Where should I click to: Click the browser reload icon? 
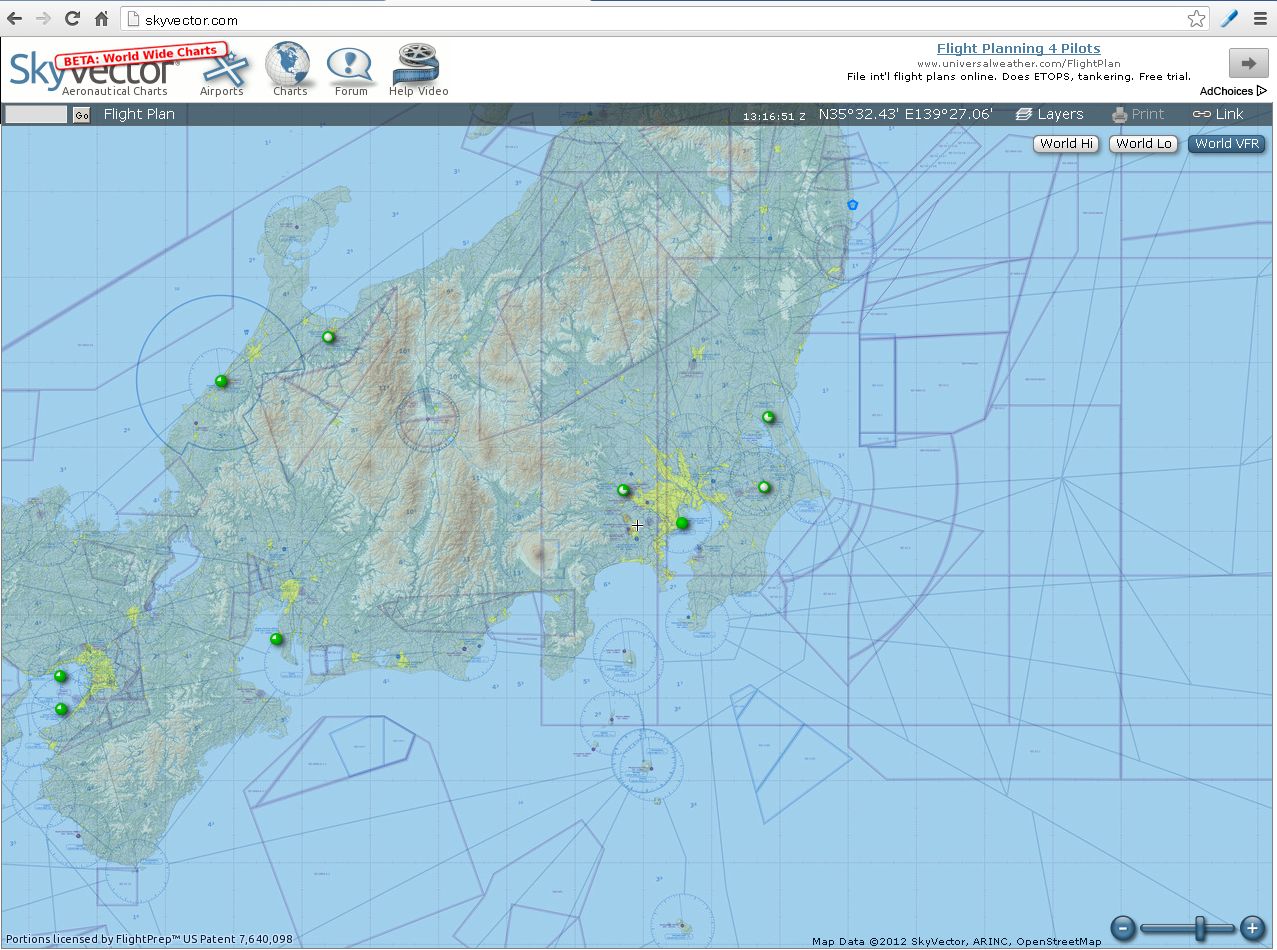(x=72, y=18)
